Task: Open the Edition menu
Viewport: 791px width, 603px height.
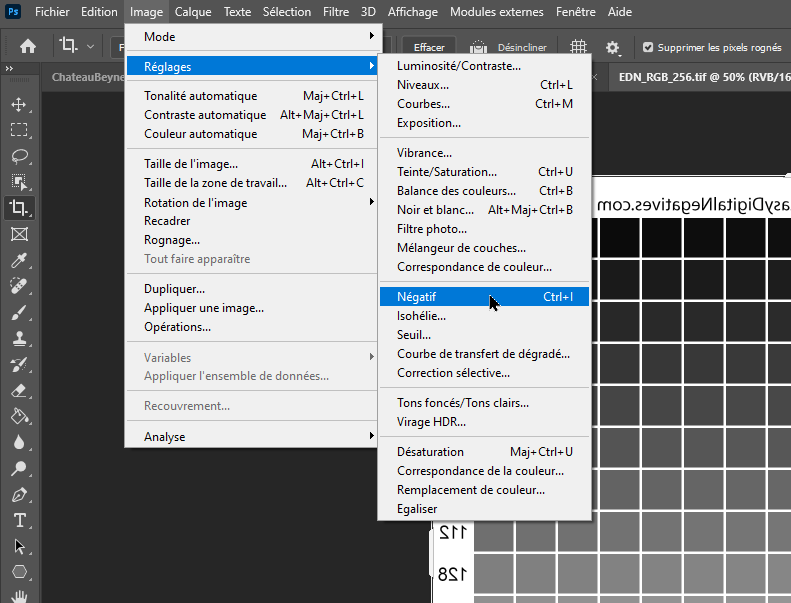Action: pyautogui.click(x=99, y=12)
